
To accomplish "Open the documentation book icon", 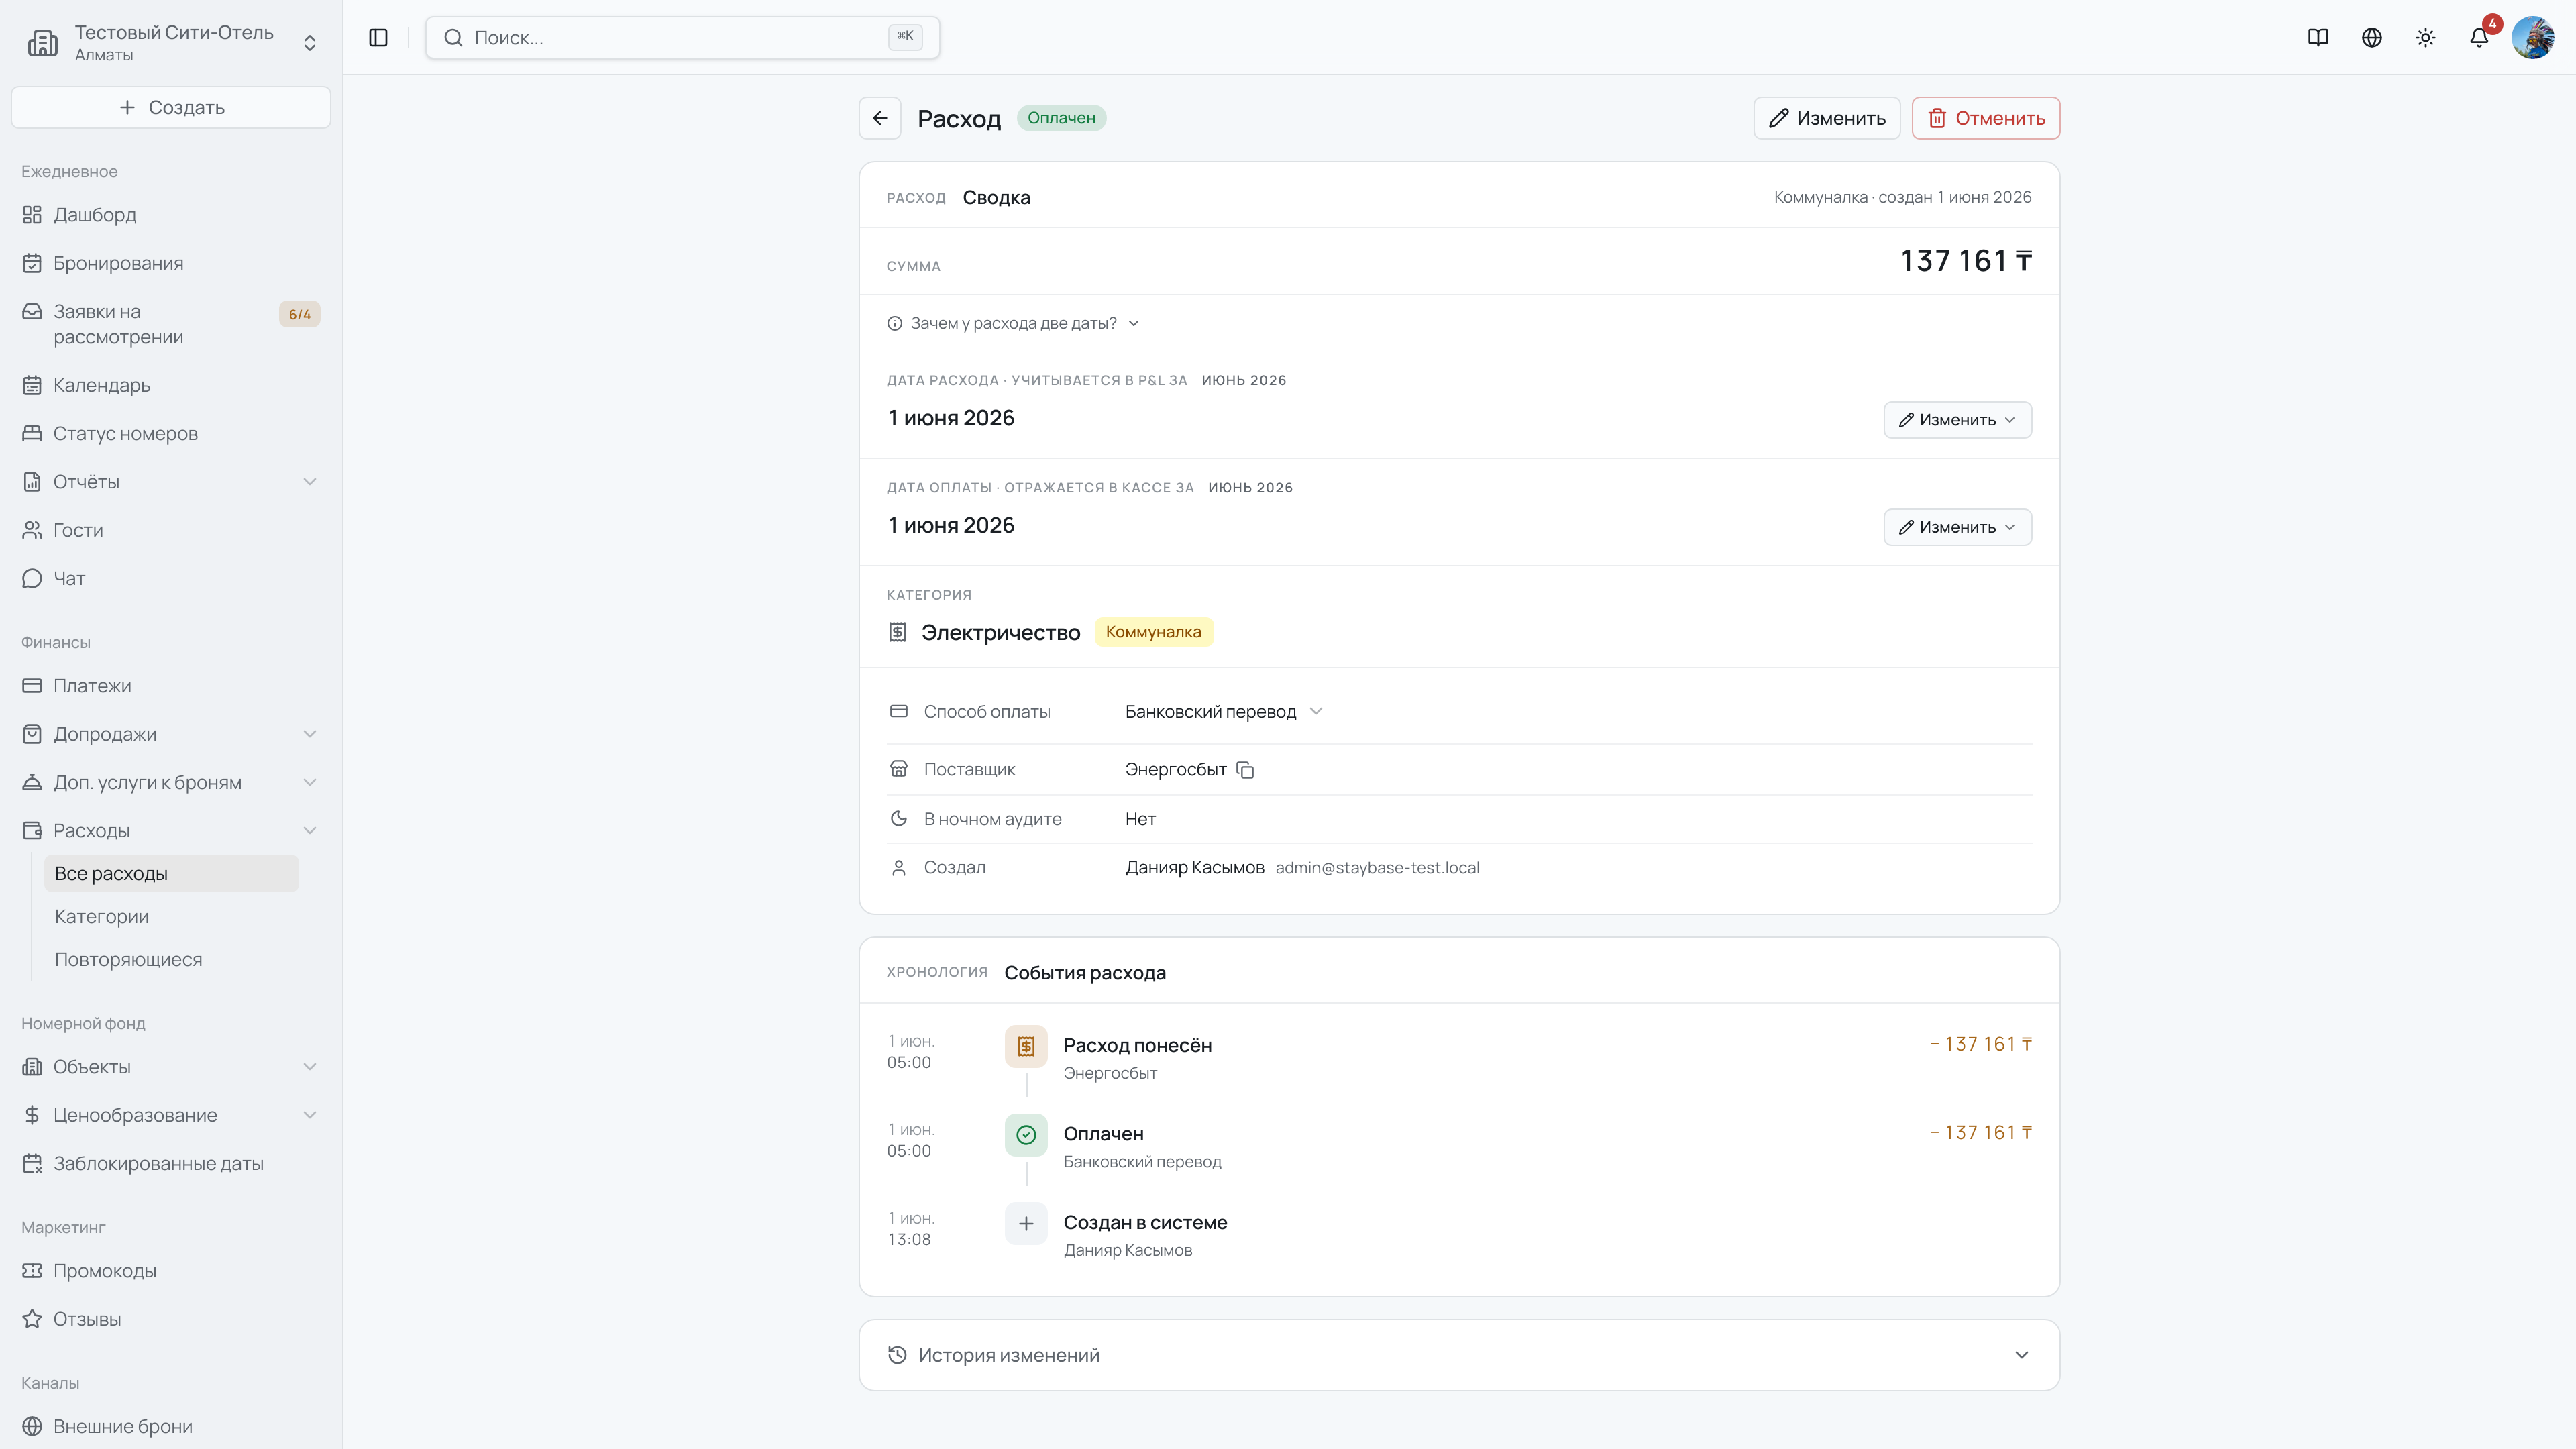I will pos(2318,37).
